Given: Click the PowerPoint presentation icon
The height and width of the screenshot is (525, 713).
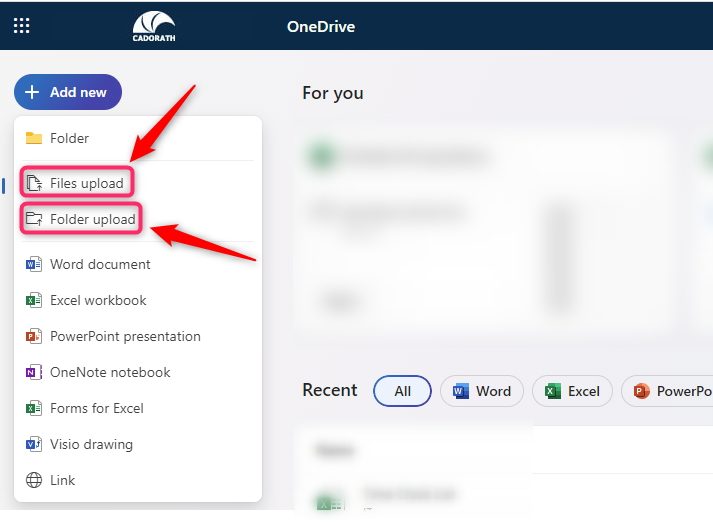Looking at the screenshot, I should [34, 336].
